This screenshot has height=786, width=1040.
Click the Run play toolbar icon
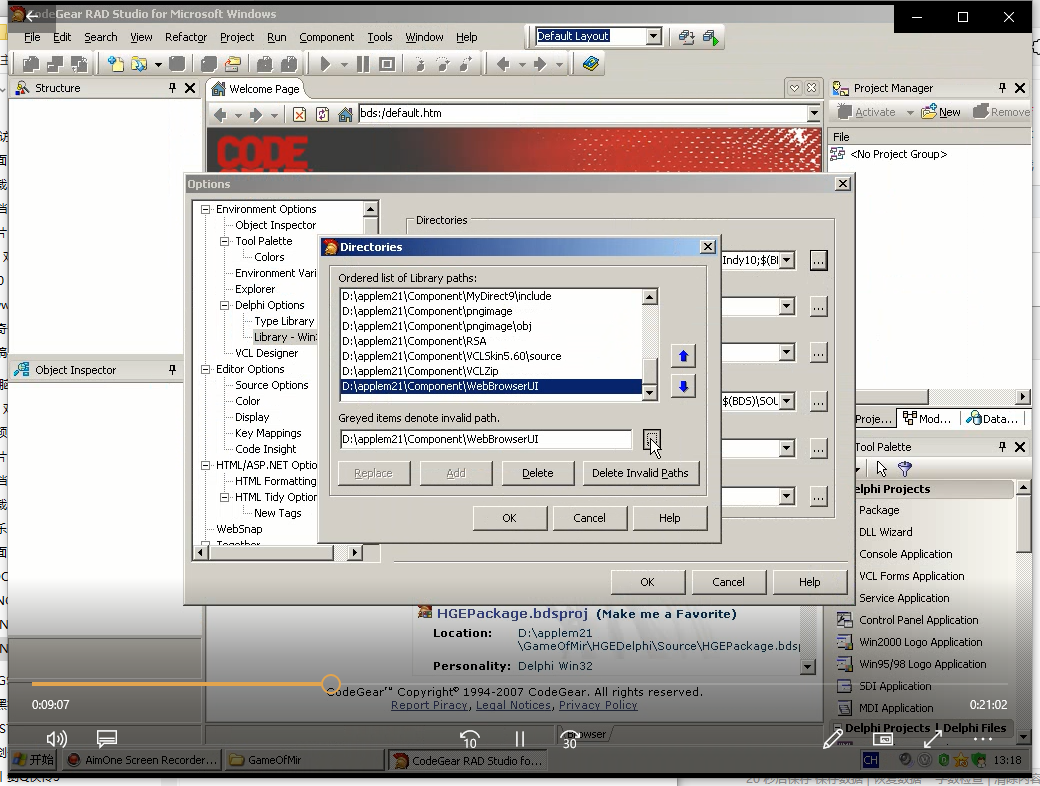[x=325, y=64]
